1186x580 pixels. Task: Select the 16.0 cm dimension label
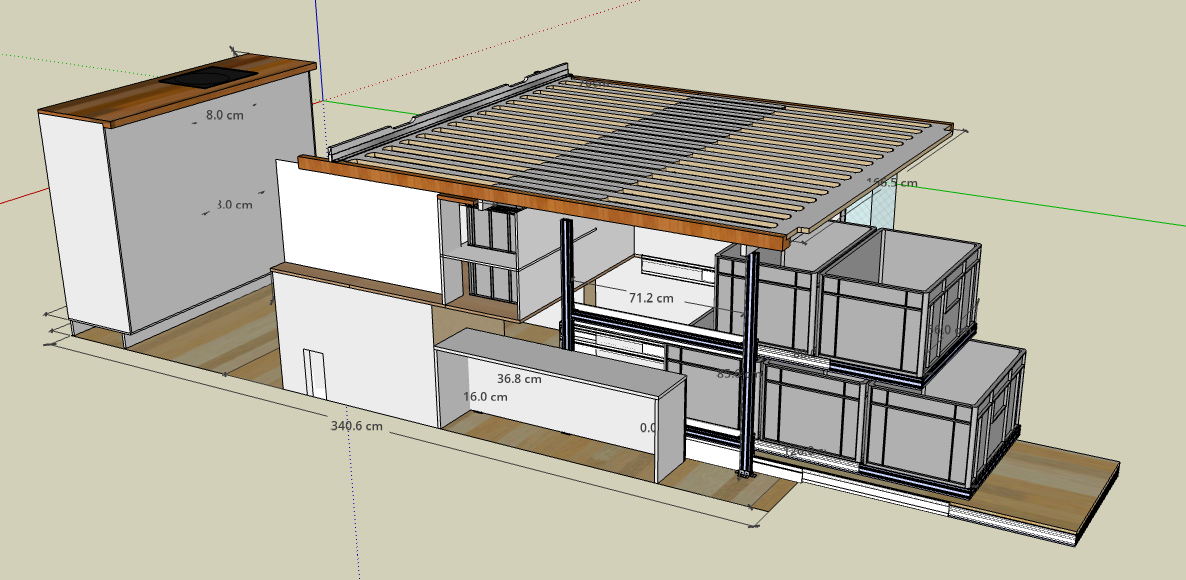coord(485,397)
